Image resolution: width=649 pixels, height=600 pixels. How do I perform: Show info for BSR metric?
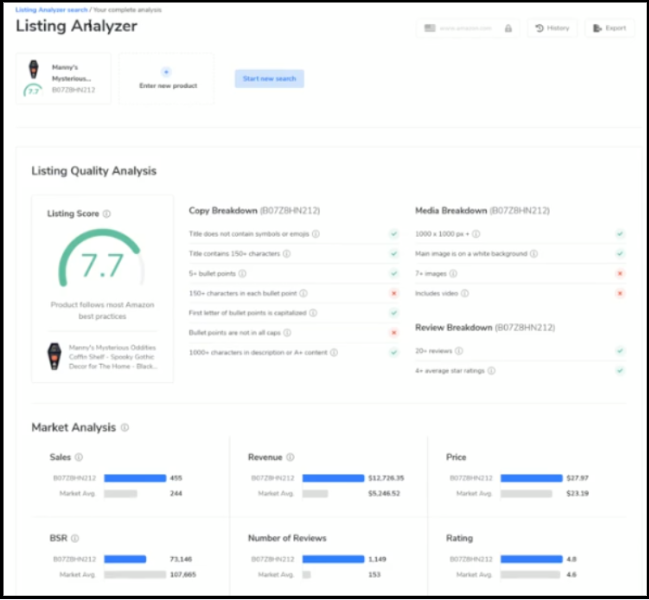[75, 538]
